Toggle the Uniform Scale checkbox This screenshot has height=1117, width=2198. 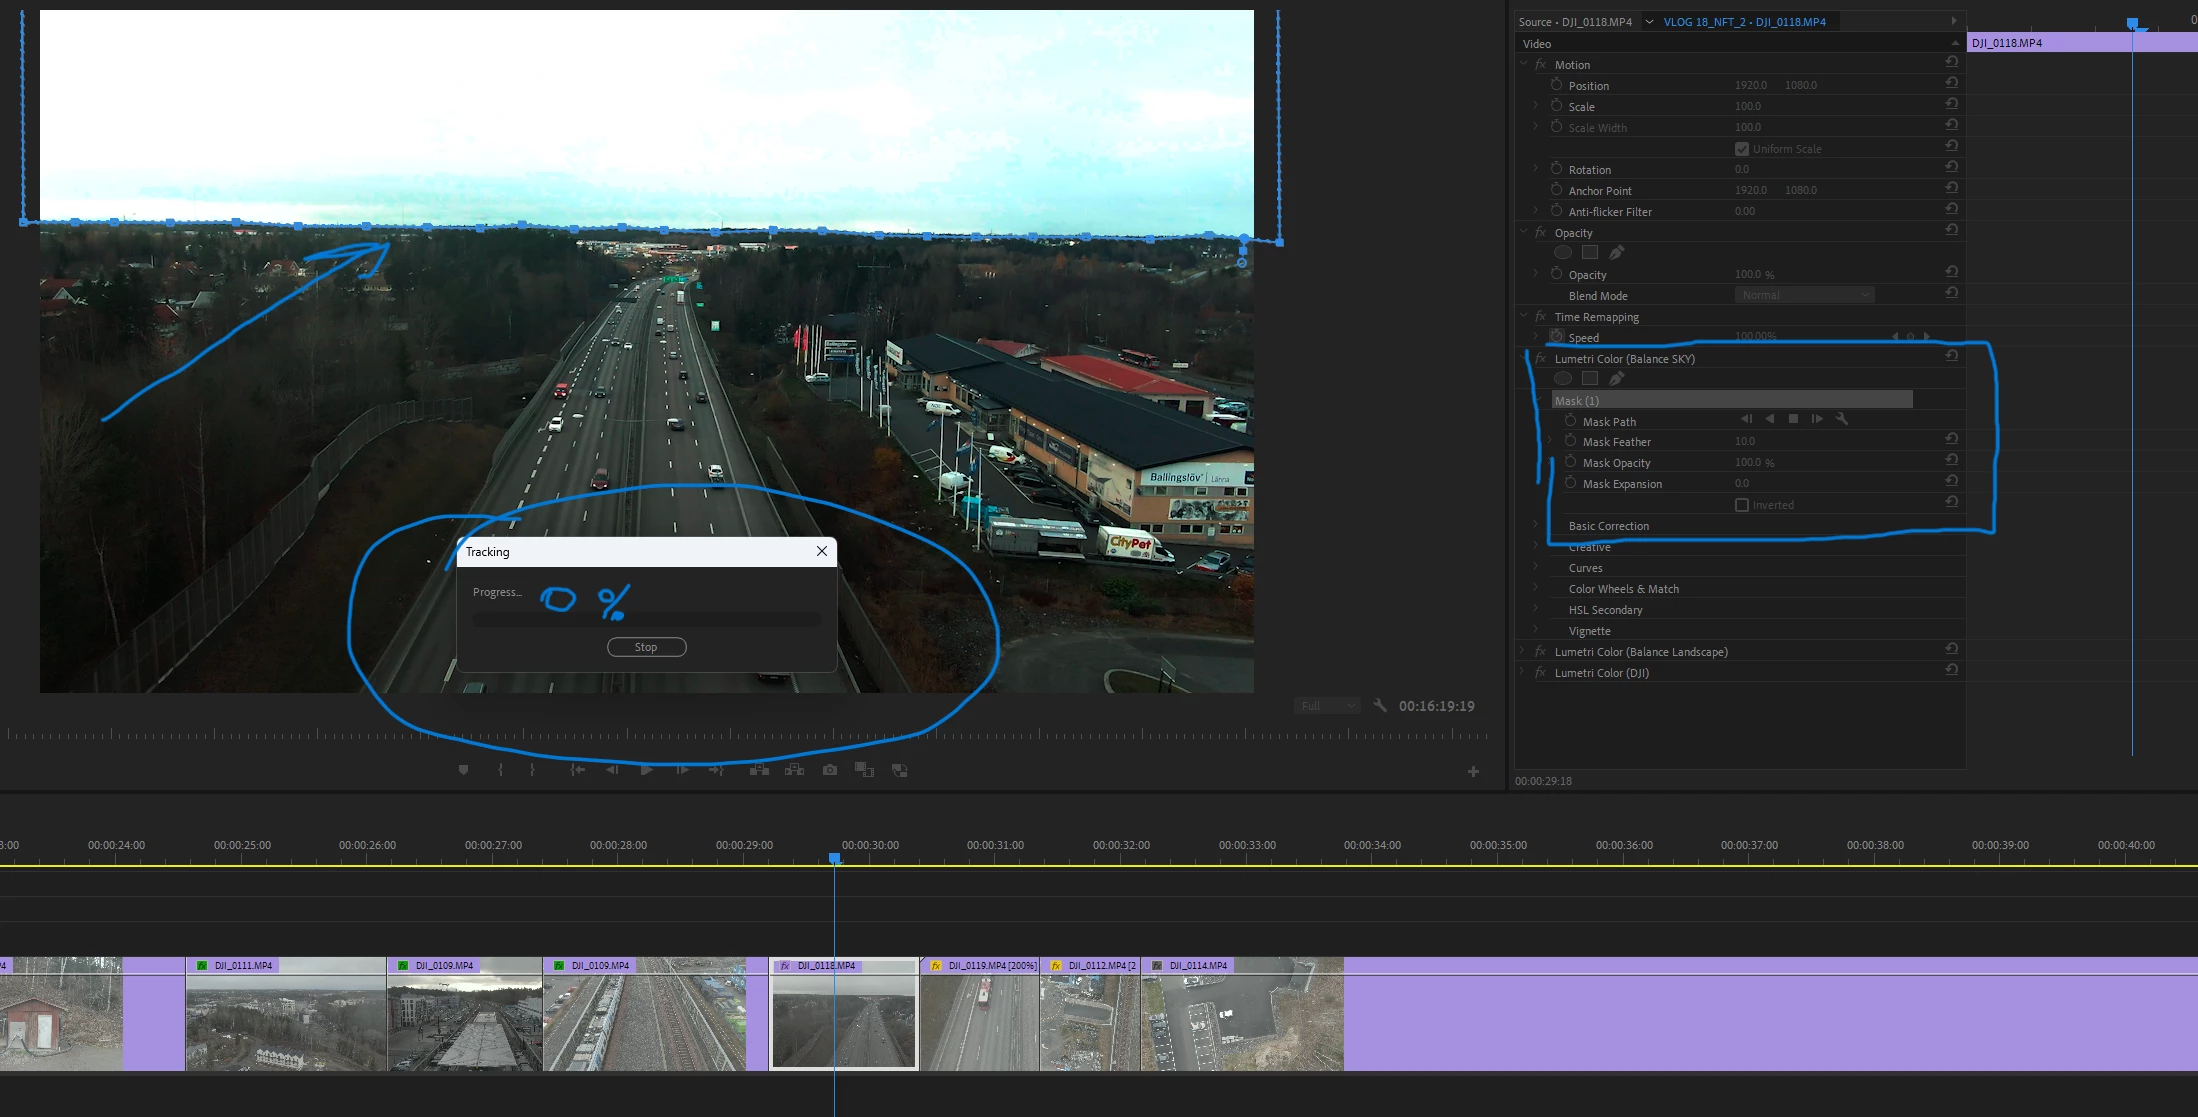(x=1742, y=149)
